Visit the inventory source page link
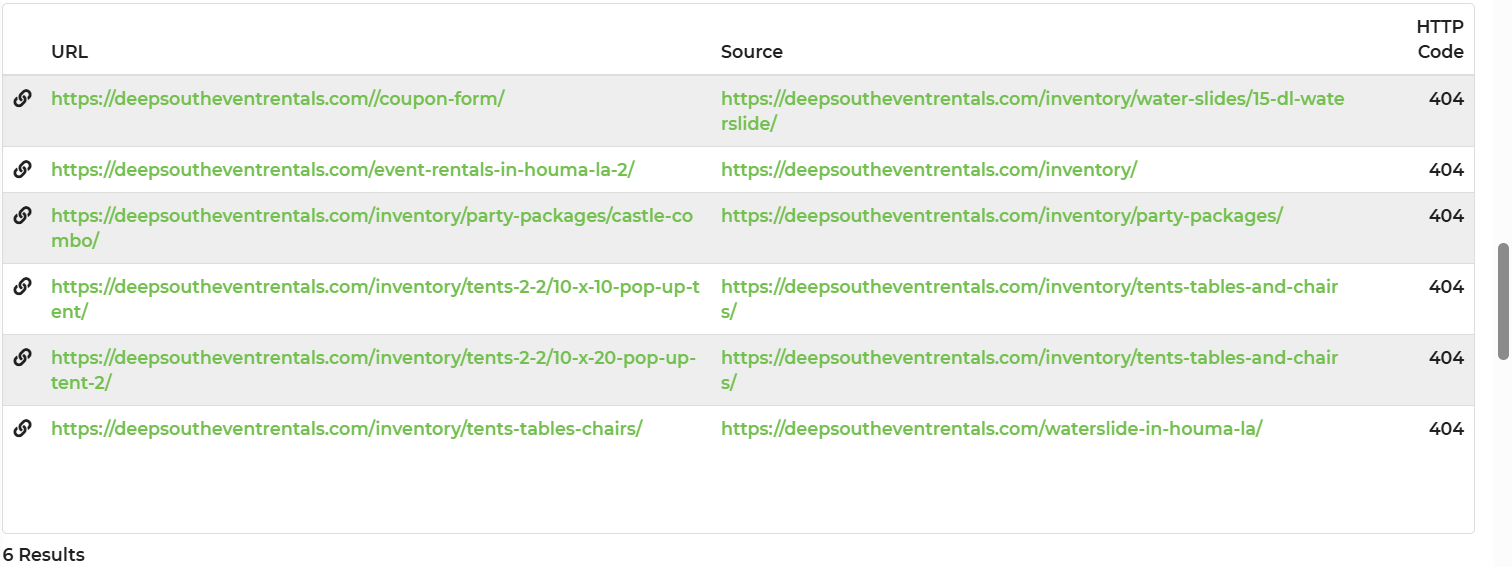Viewport: 1512px width, 567px height. 928,170
